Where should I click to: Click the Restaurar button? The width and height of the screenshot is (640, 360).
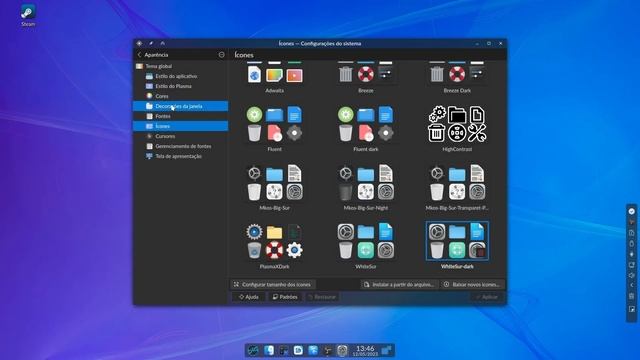click(322, 297)
